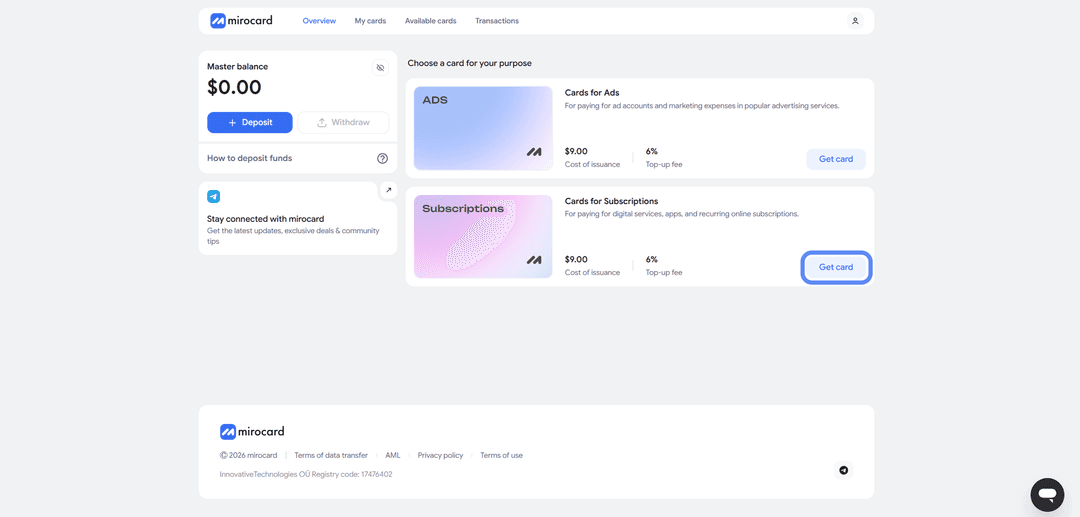
Task: Click the Telegram icon in the connect card
Action: pos(214,197)
